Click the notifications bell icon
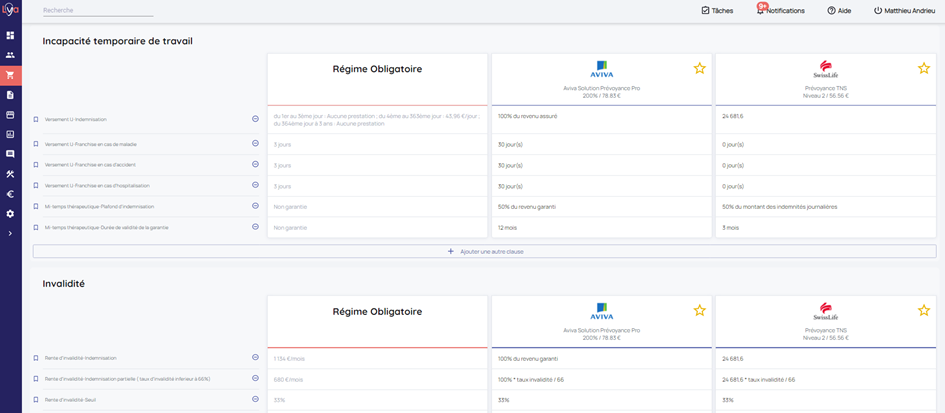945x413 pixels. point(761,11)
